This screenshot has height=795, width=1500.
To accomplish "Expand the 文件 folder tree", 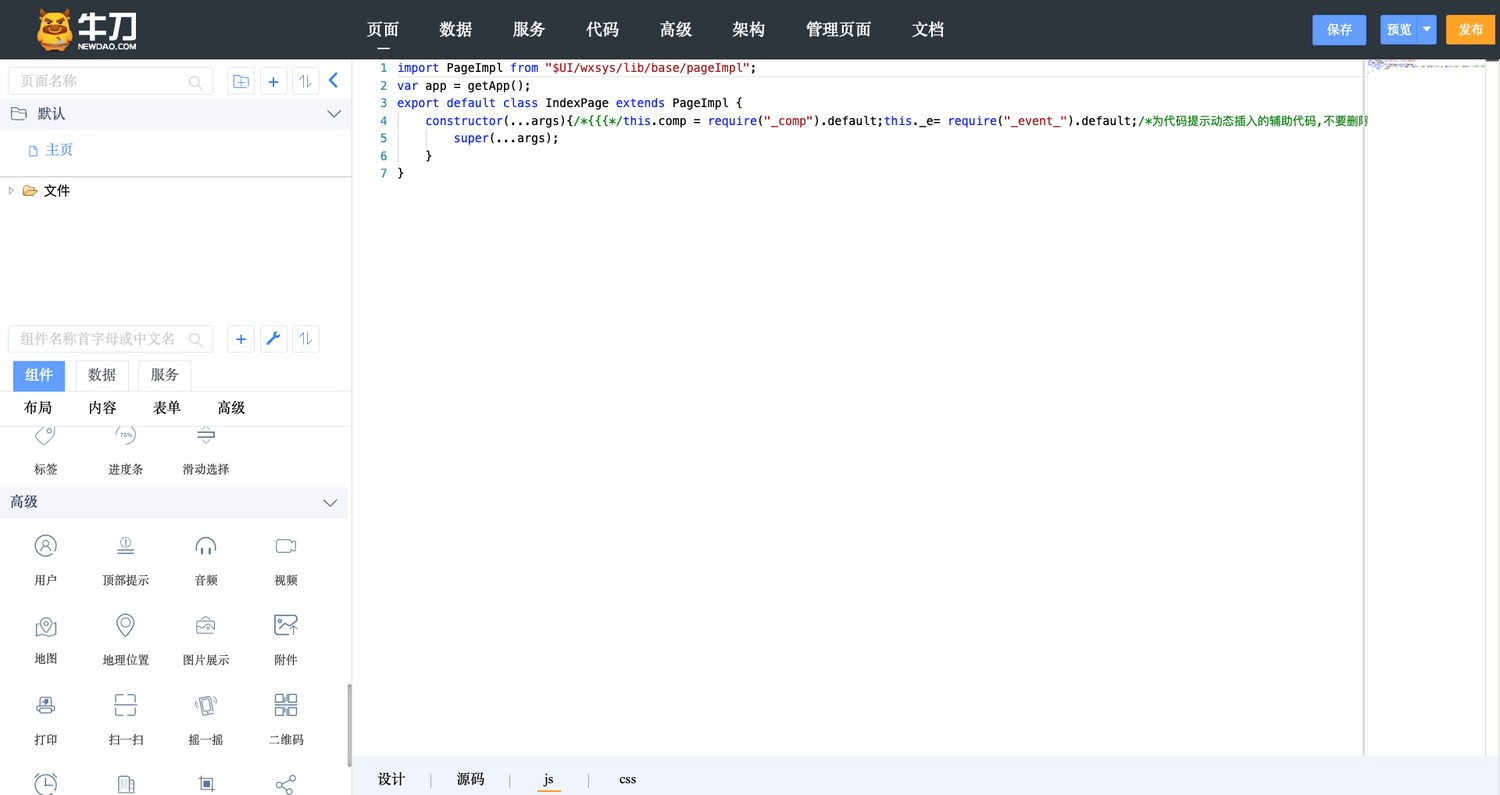I will coord(11,190).
